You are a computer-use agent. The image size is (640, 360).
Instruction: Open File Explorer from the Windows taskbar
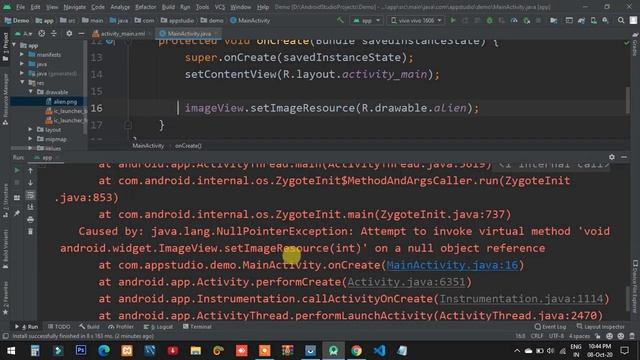(196, 350)
